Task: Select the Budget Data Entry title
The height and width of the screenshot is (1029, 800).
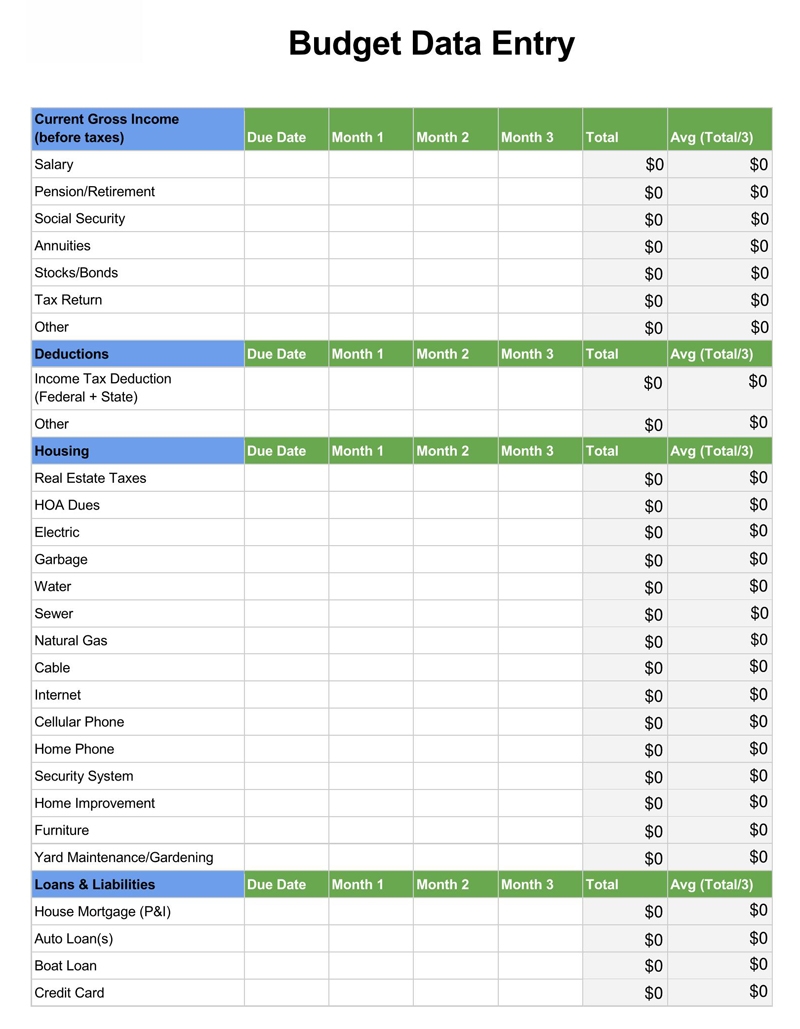Action: click(431, 44)
